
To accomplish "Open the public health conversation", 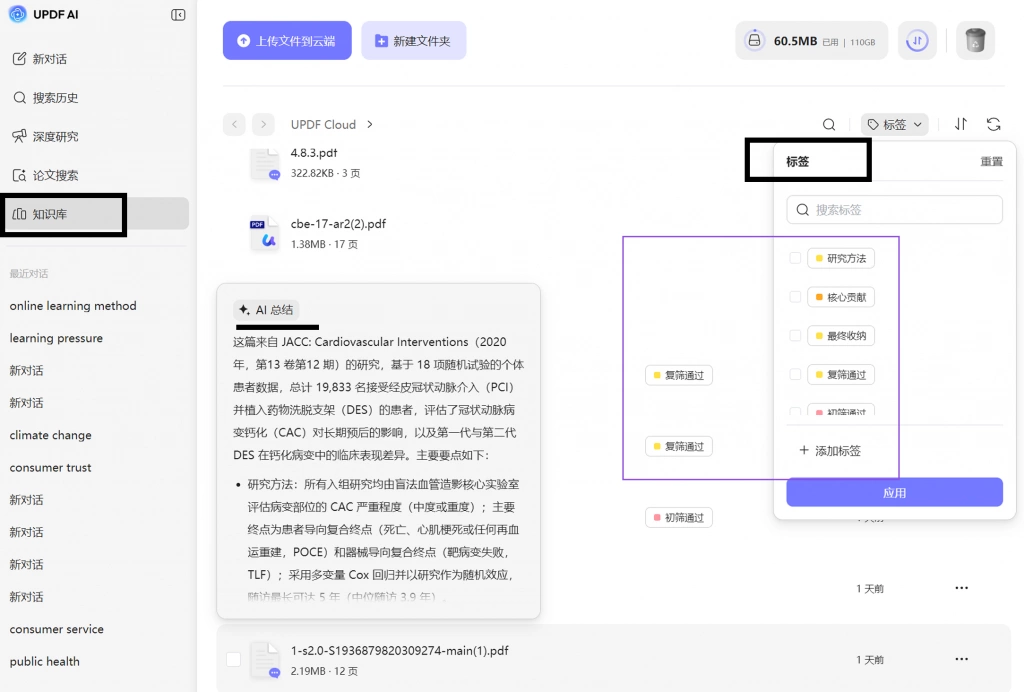I will tap(44, 661).
